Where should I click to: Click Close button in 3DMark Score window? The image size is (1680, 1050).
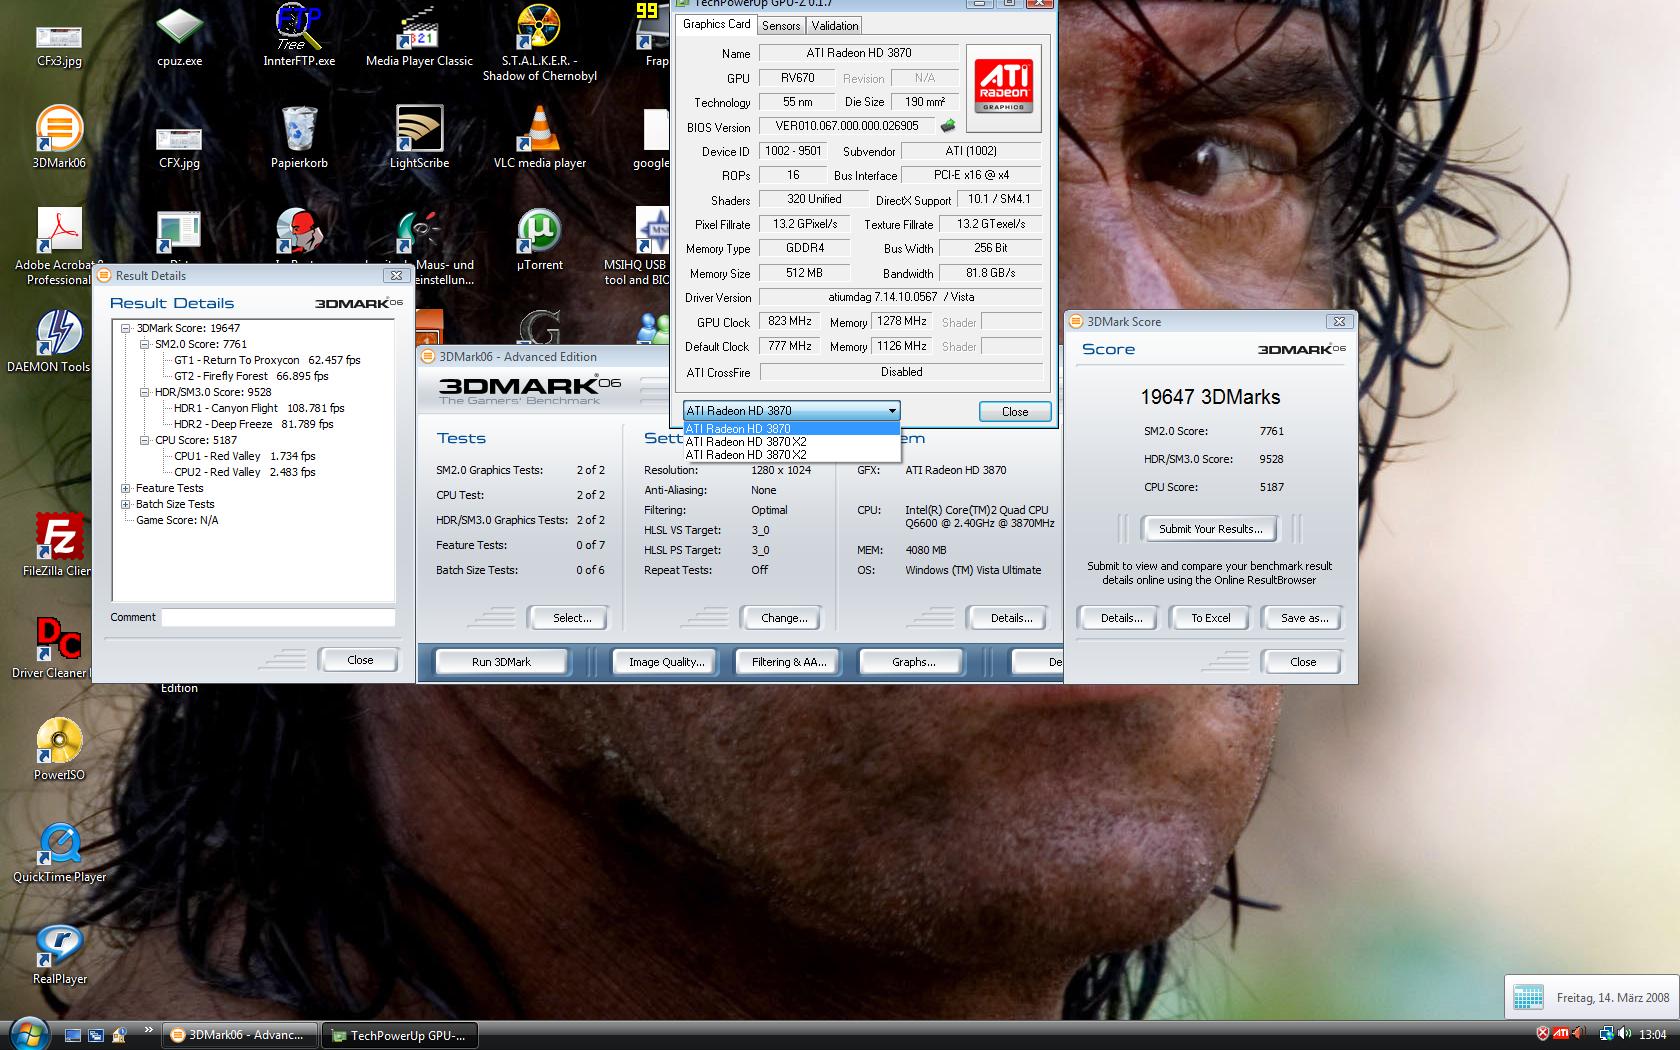pos(1303,662)
